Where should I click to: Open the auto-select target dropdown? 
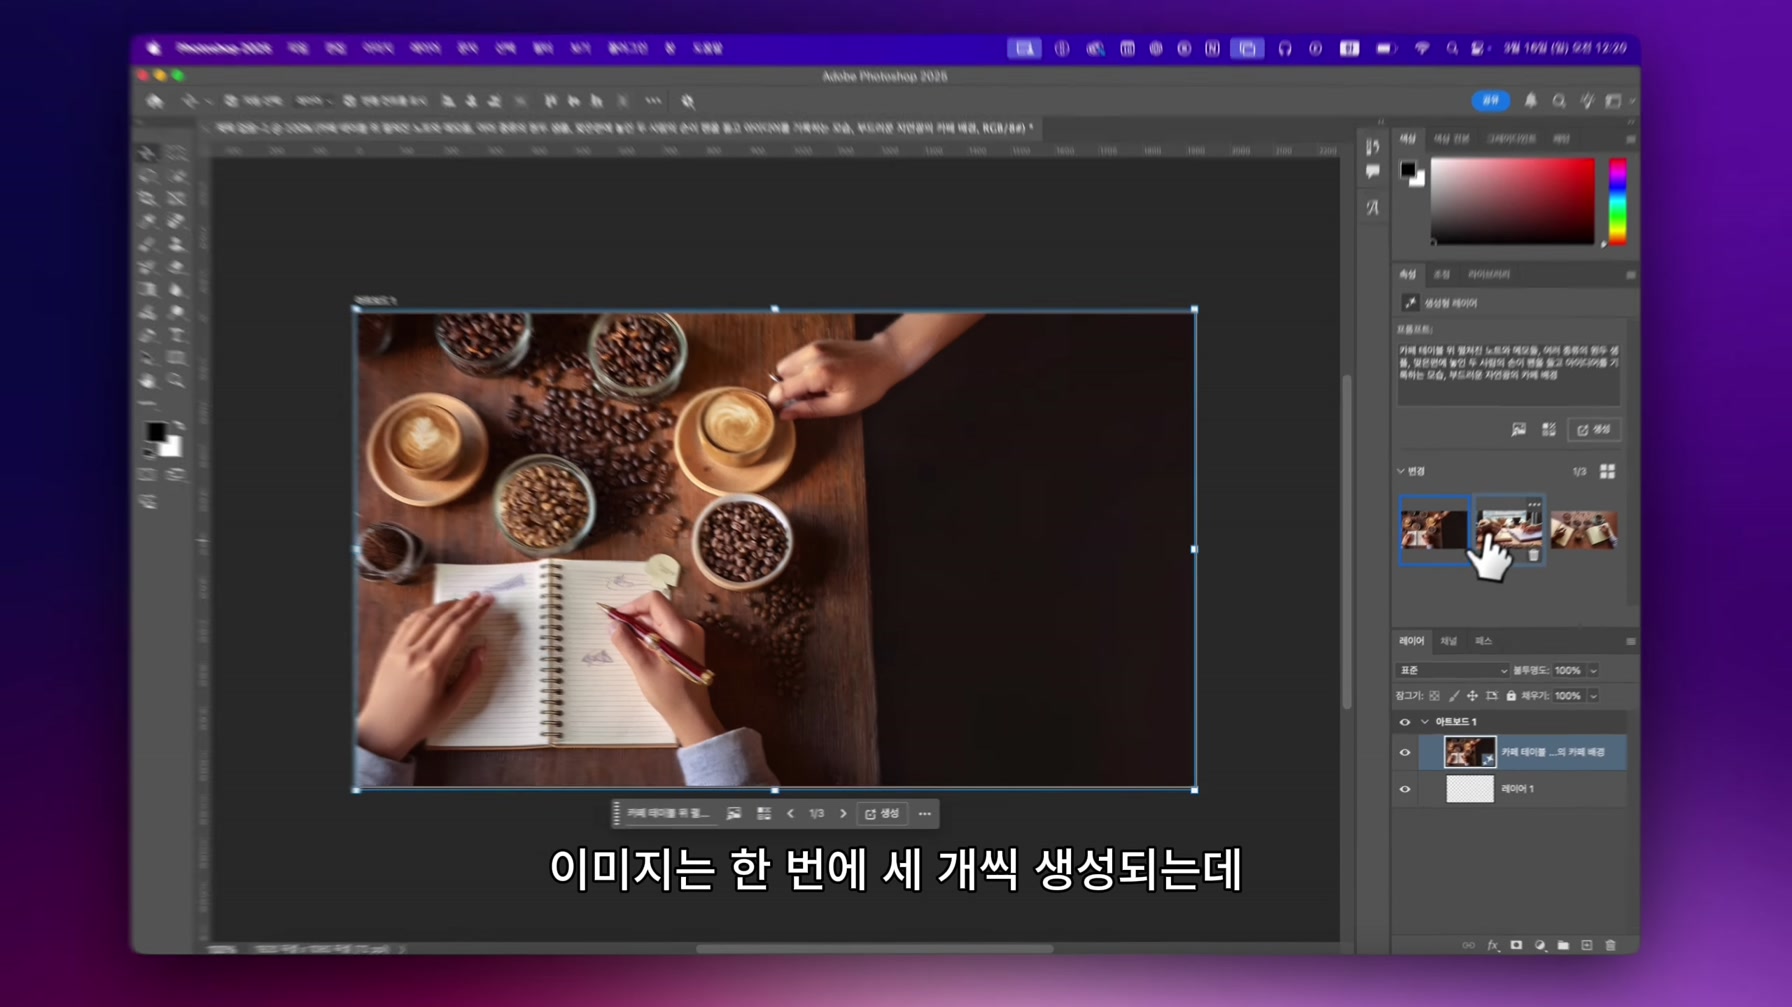(313, 101)
